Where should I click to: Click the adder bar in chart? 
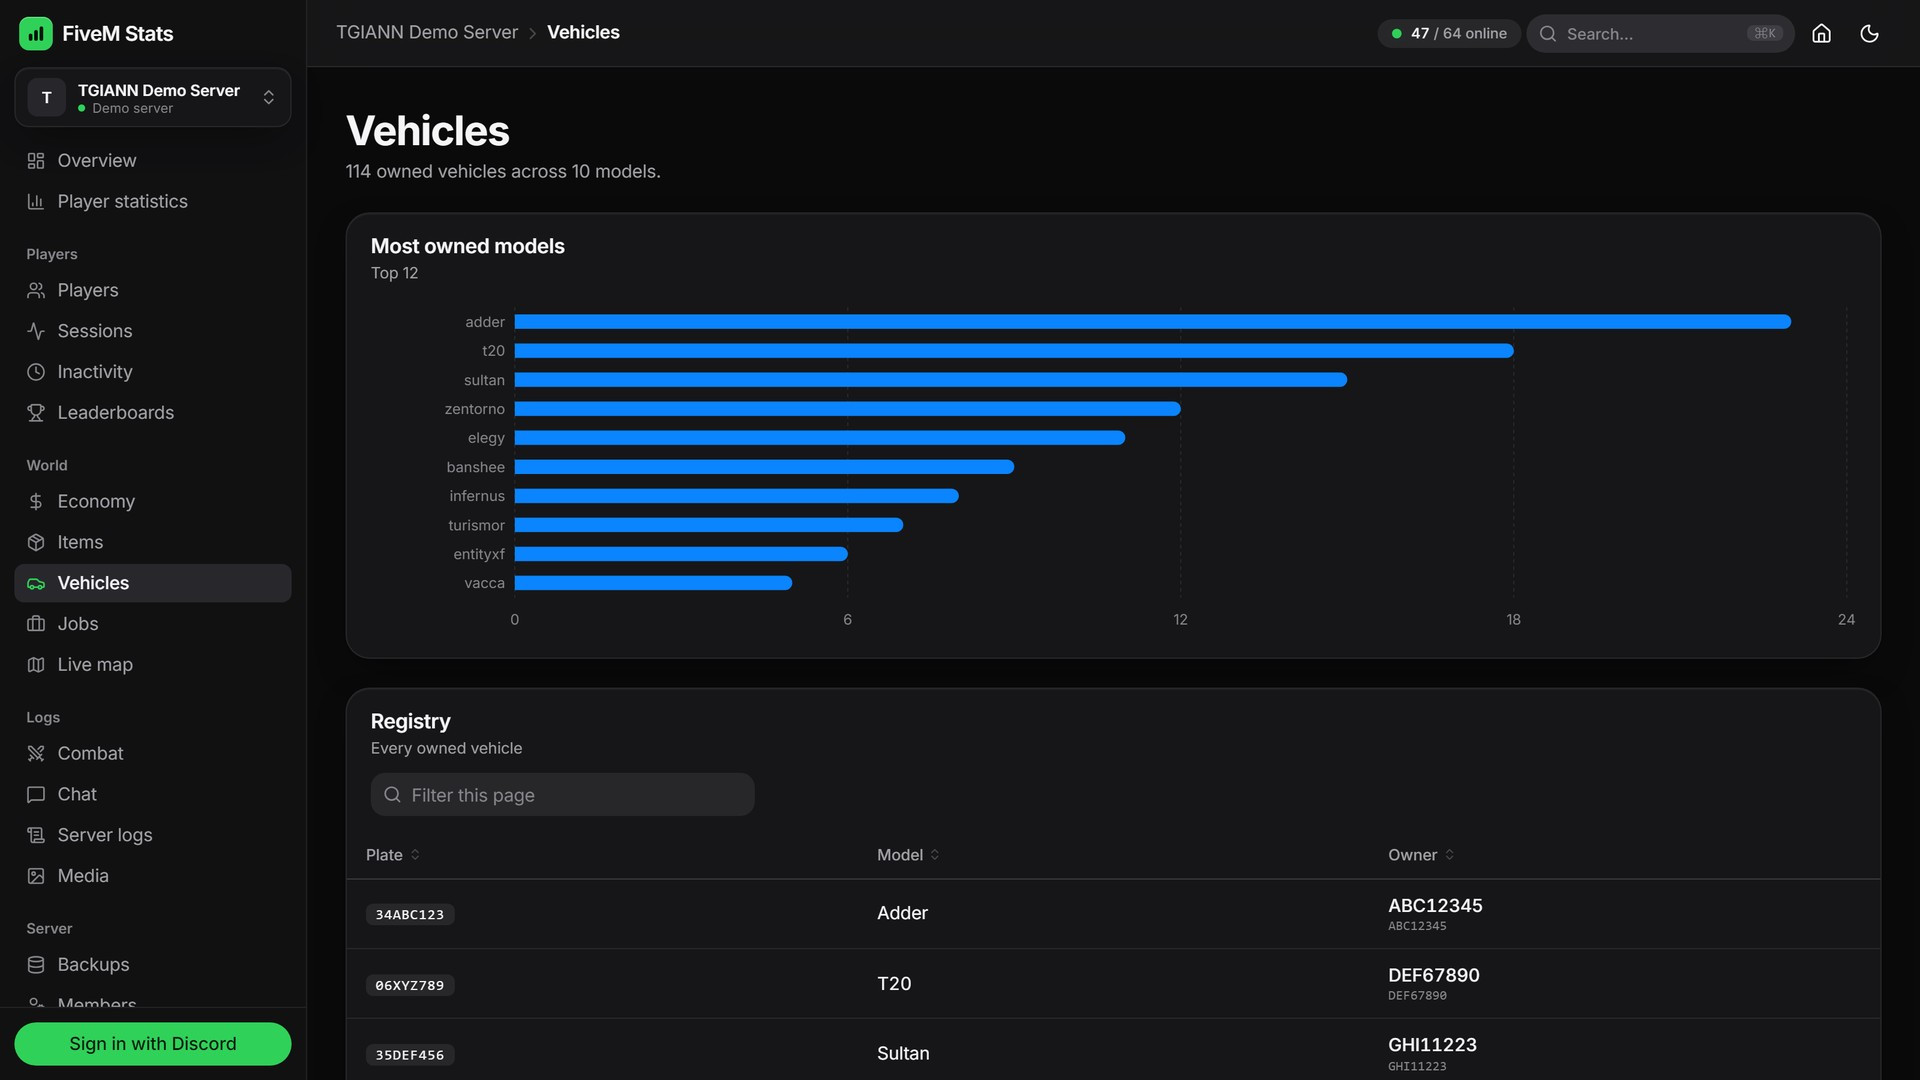click(1152, 322)
